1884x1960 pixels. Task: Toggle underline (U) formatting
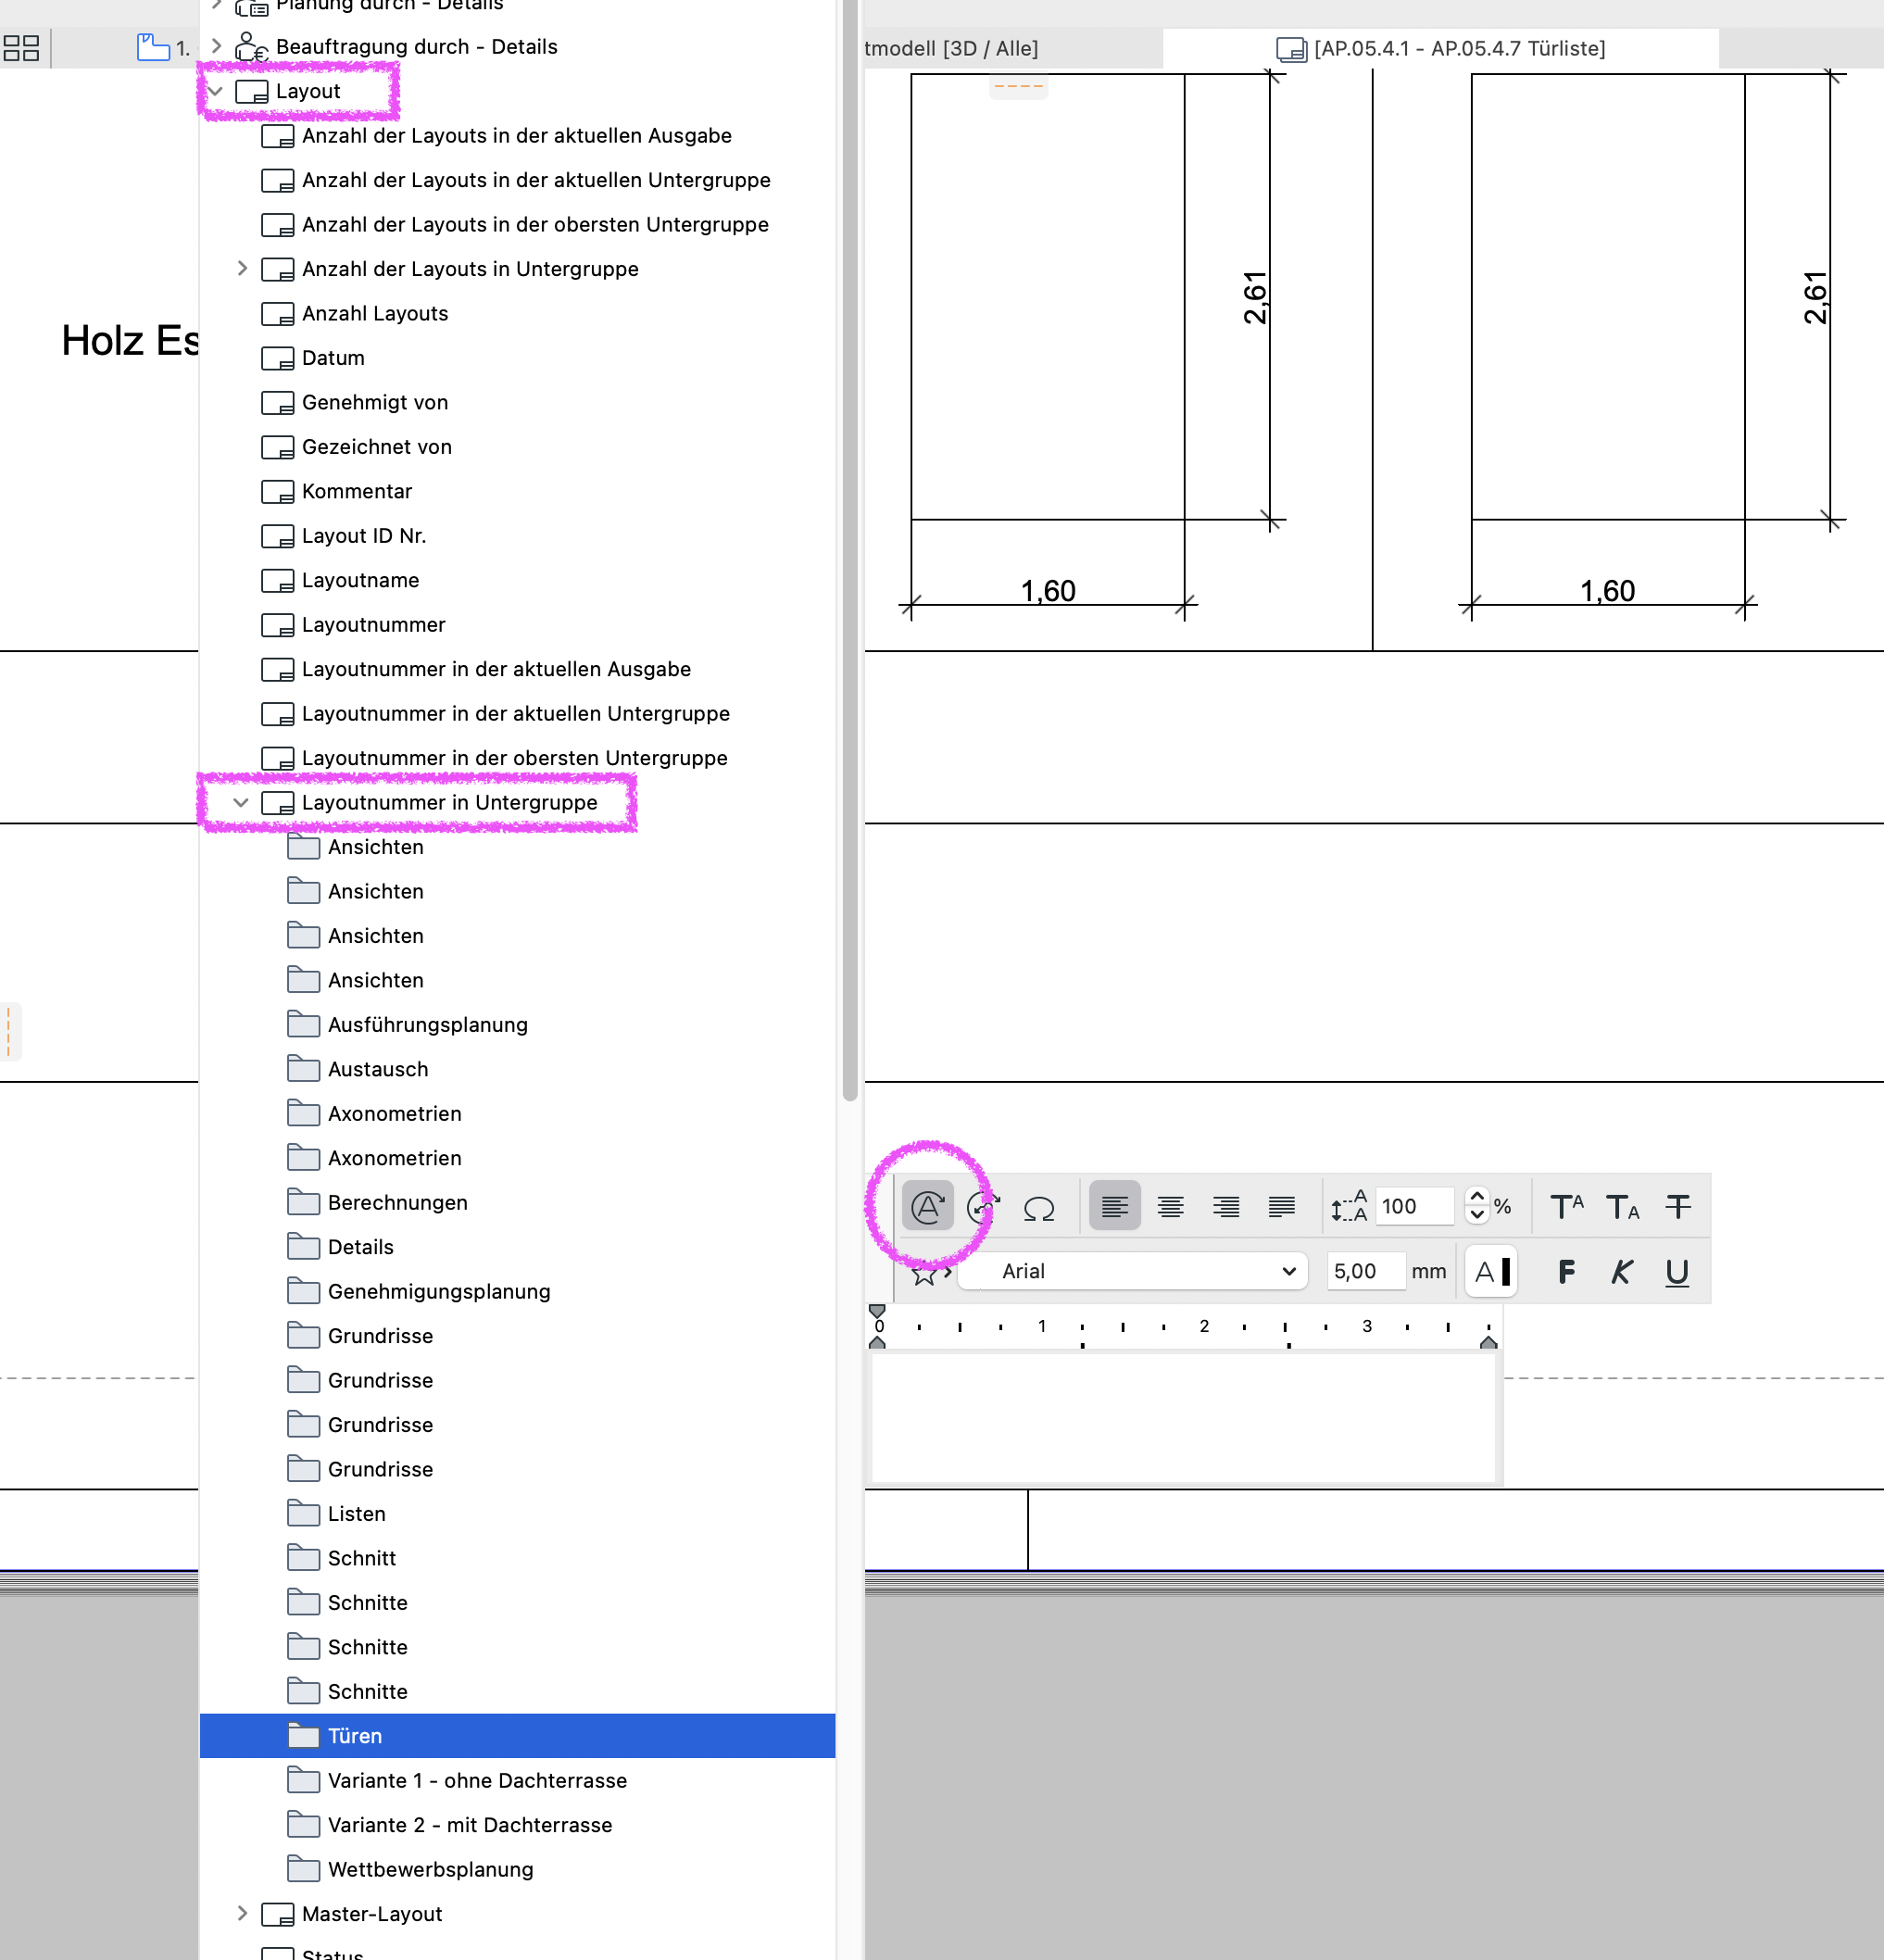[x=1677, y=1272]
